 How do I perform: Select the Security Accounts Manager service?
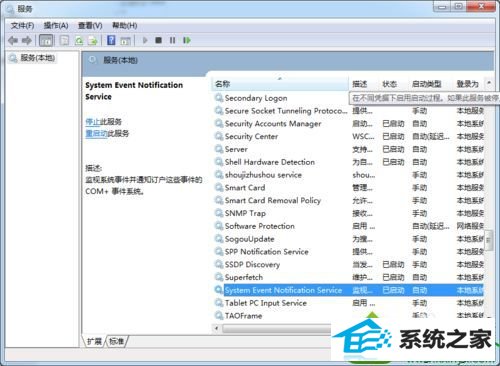[349, 124]
